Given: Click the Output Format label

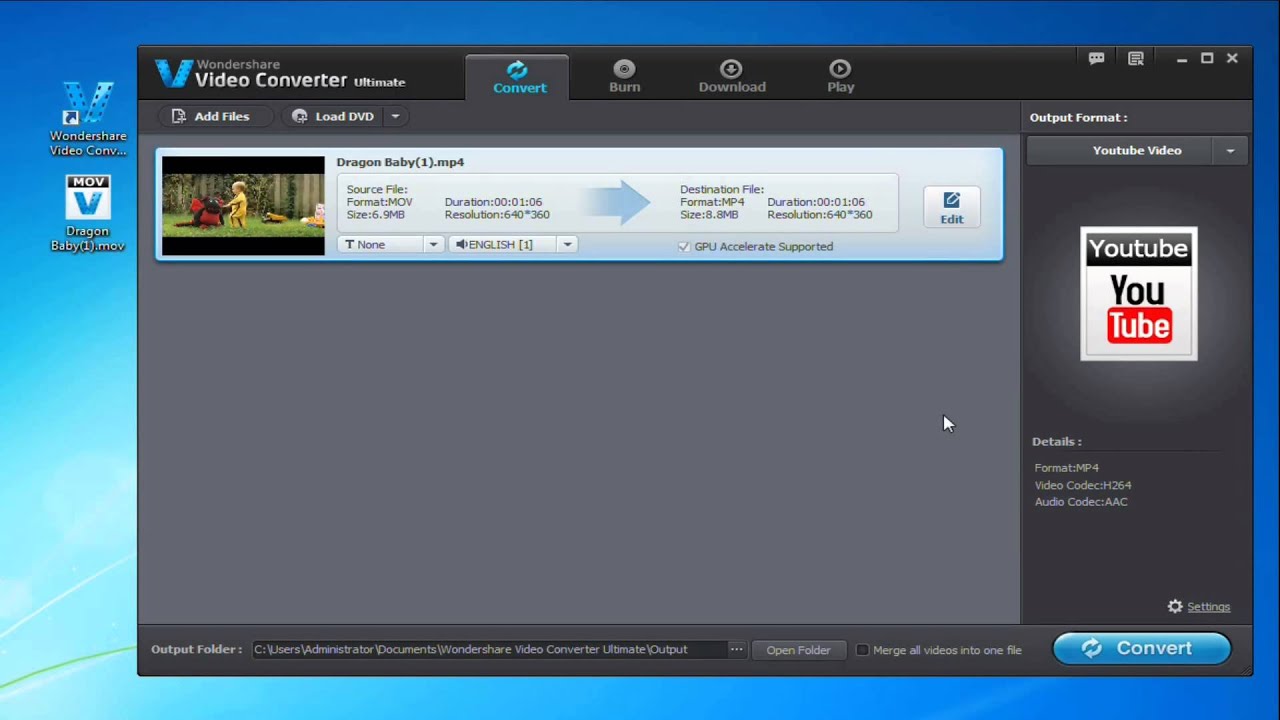Looking at the screenshot, I should [x=1078, y=118].
